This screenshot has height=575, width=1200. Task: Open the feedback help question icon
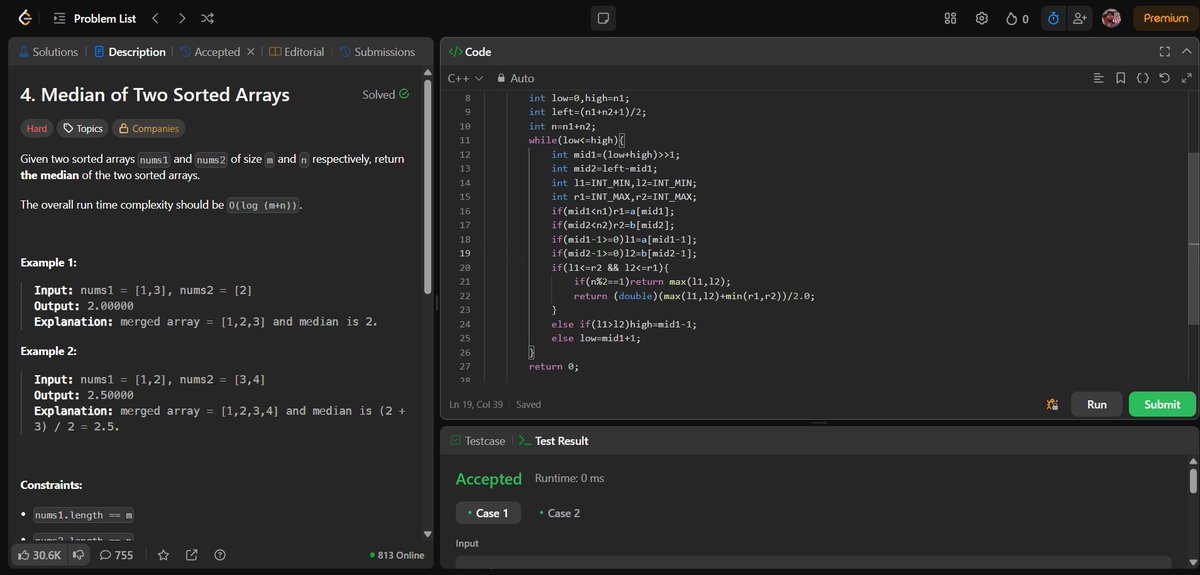(220, 555)
